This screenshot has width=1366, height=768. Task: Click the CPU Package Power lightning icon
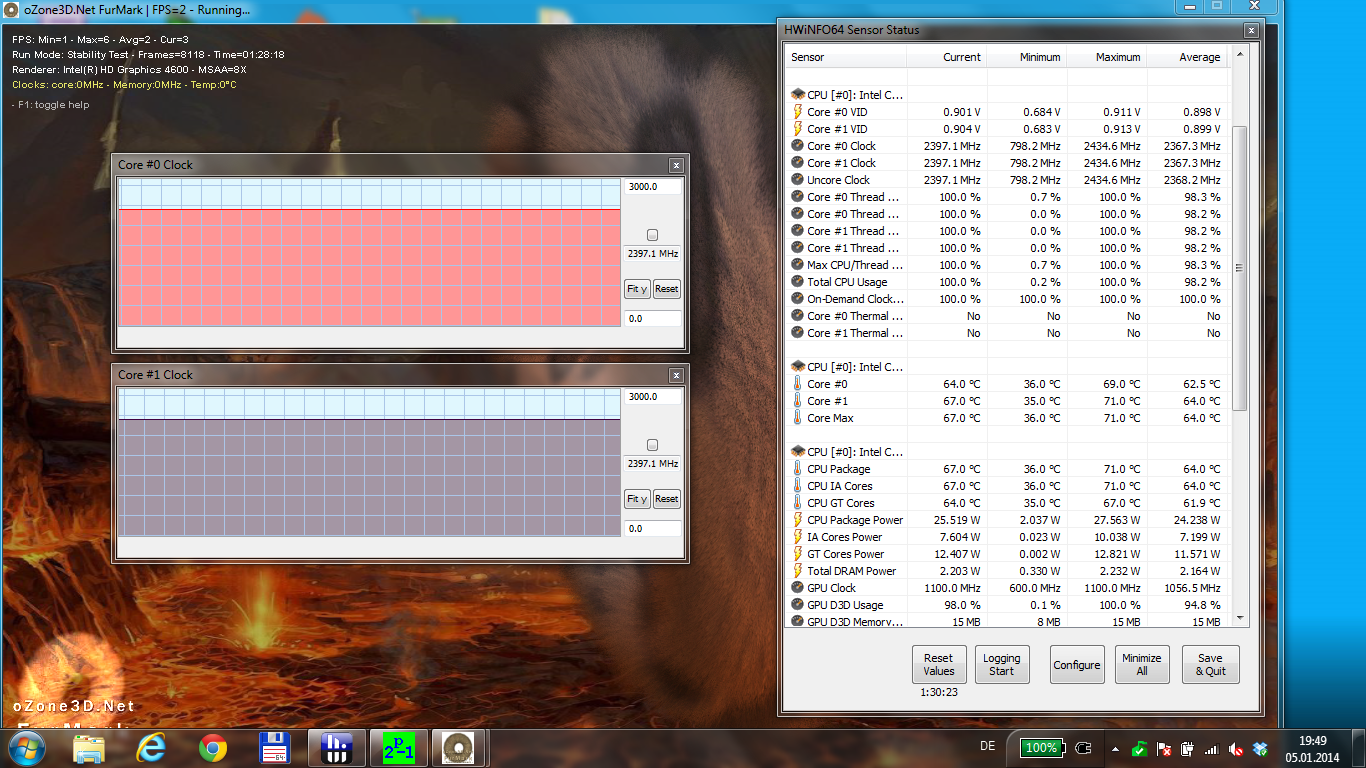point(797,520)
